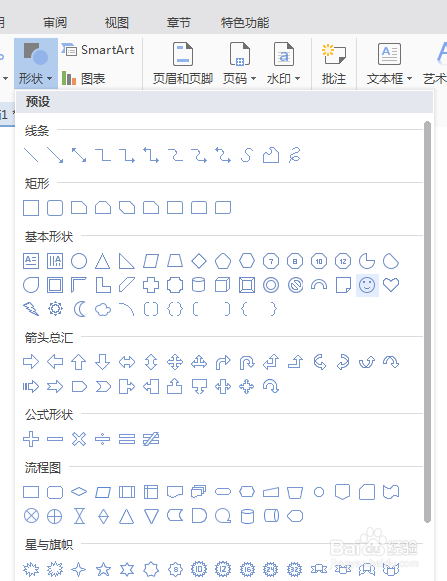Select the cross plus basic shape

(151, 285)
